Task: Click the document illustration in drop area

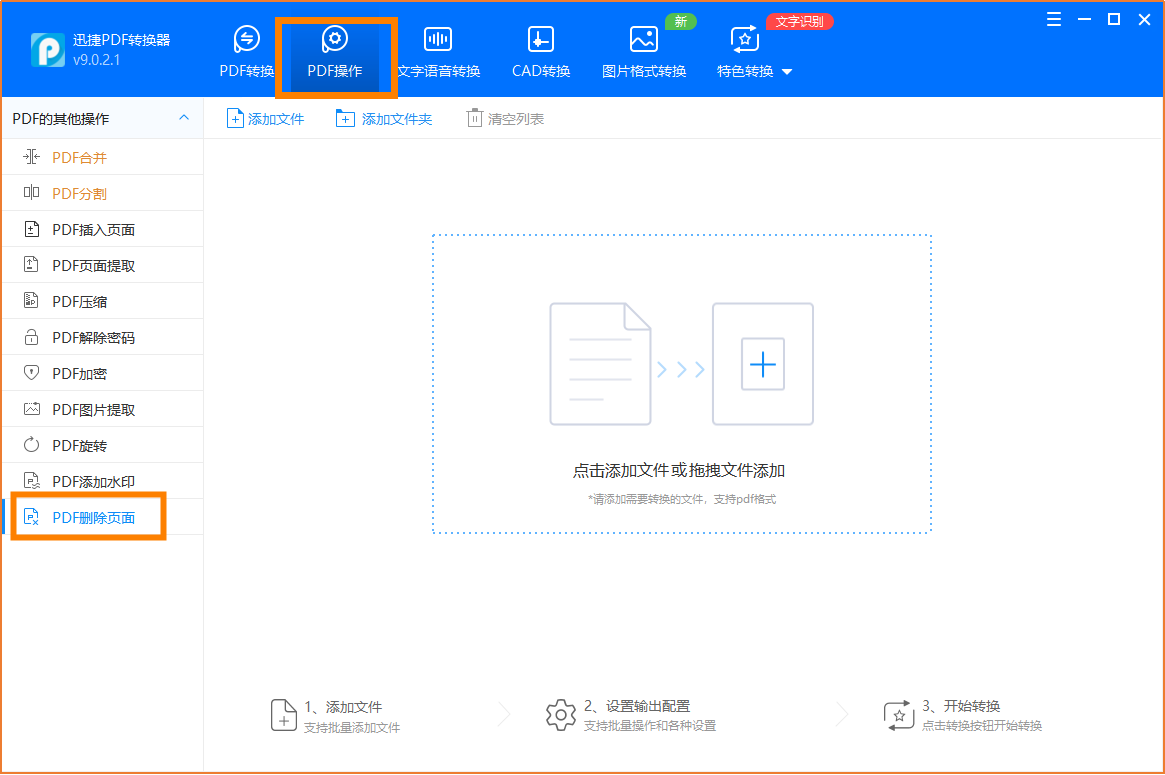Action: coord(600,364)
